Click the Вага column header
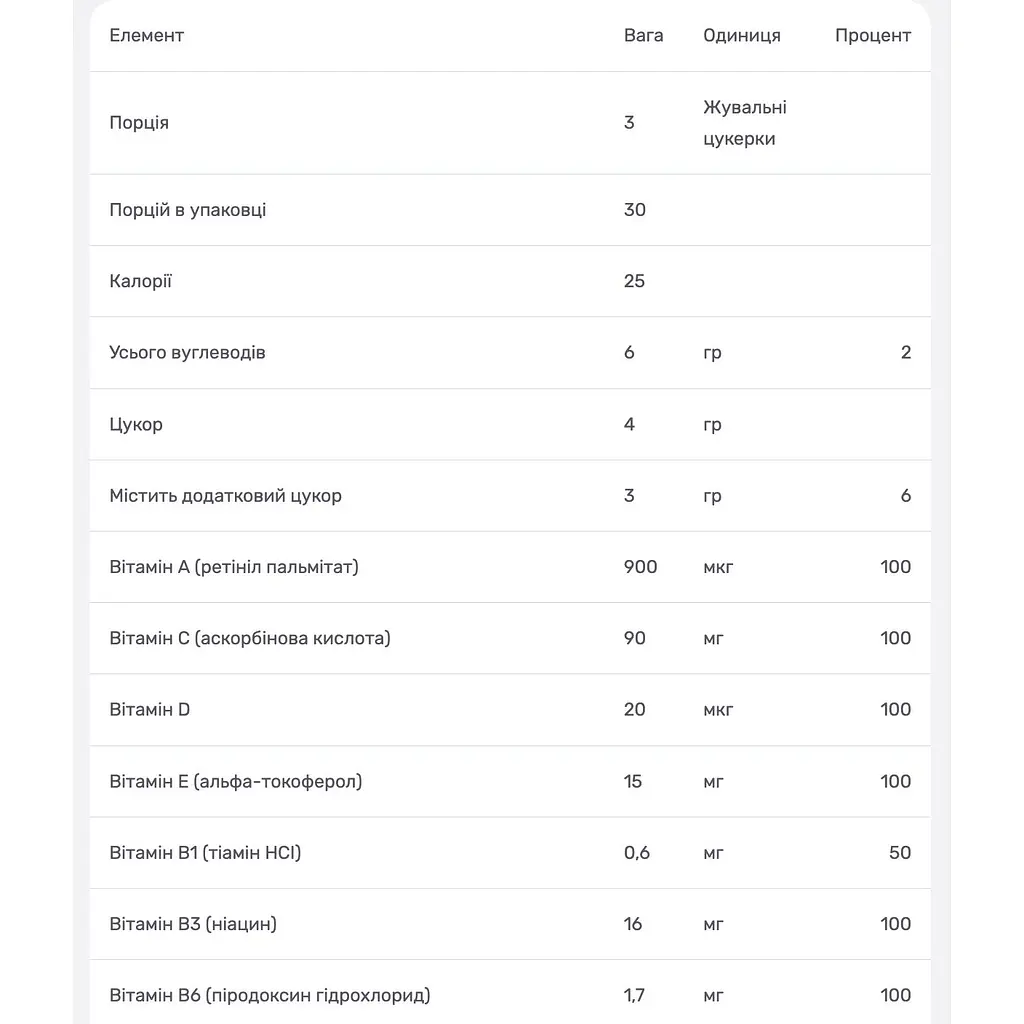 click(643, 35)
